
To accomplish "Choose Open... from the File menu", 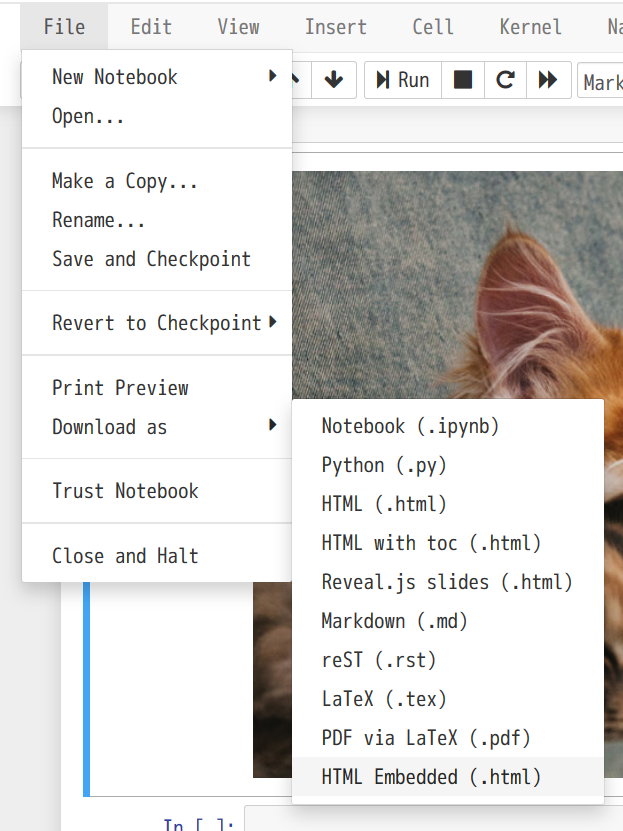I will tap(157, 116).
